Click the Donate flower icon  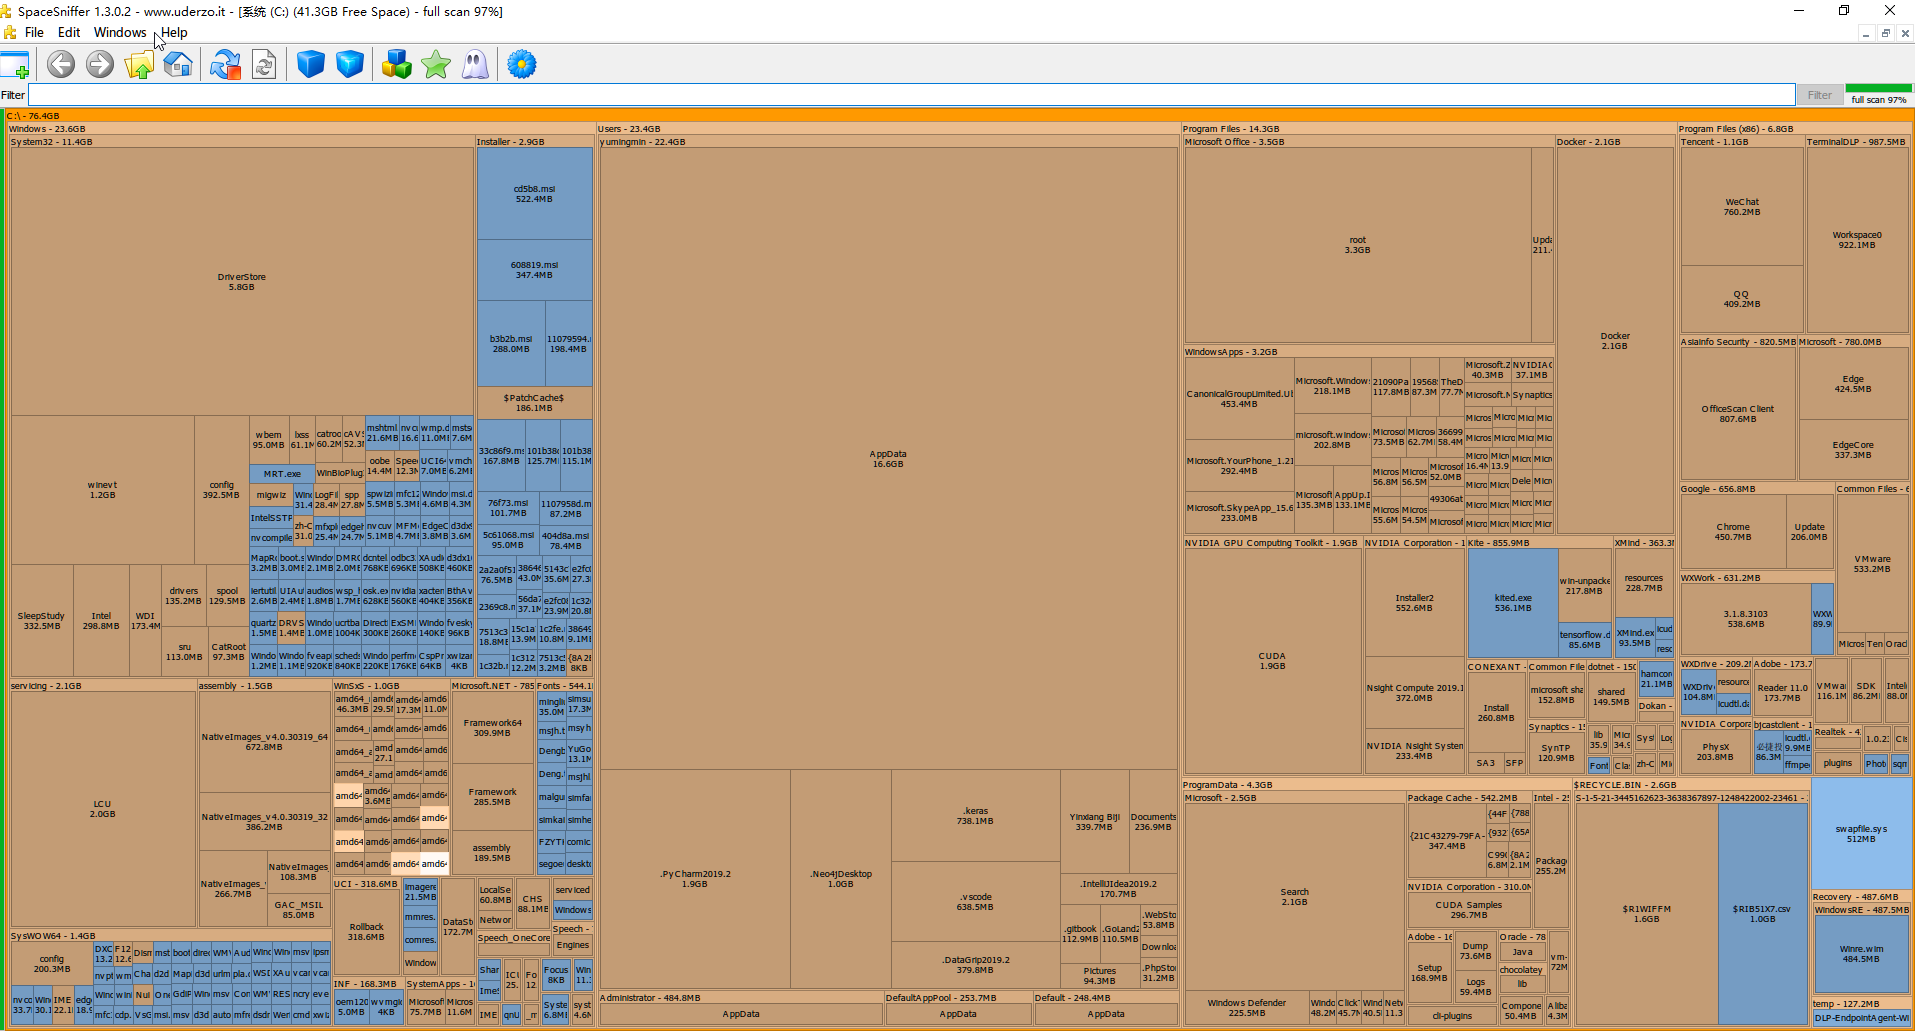pyautogui.click(x=522, y=65)
